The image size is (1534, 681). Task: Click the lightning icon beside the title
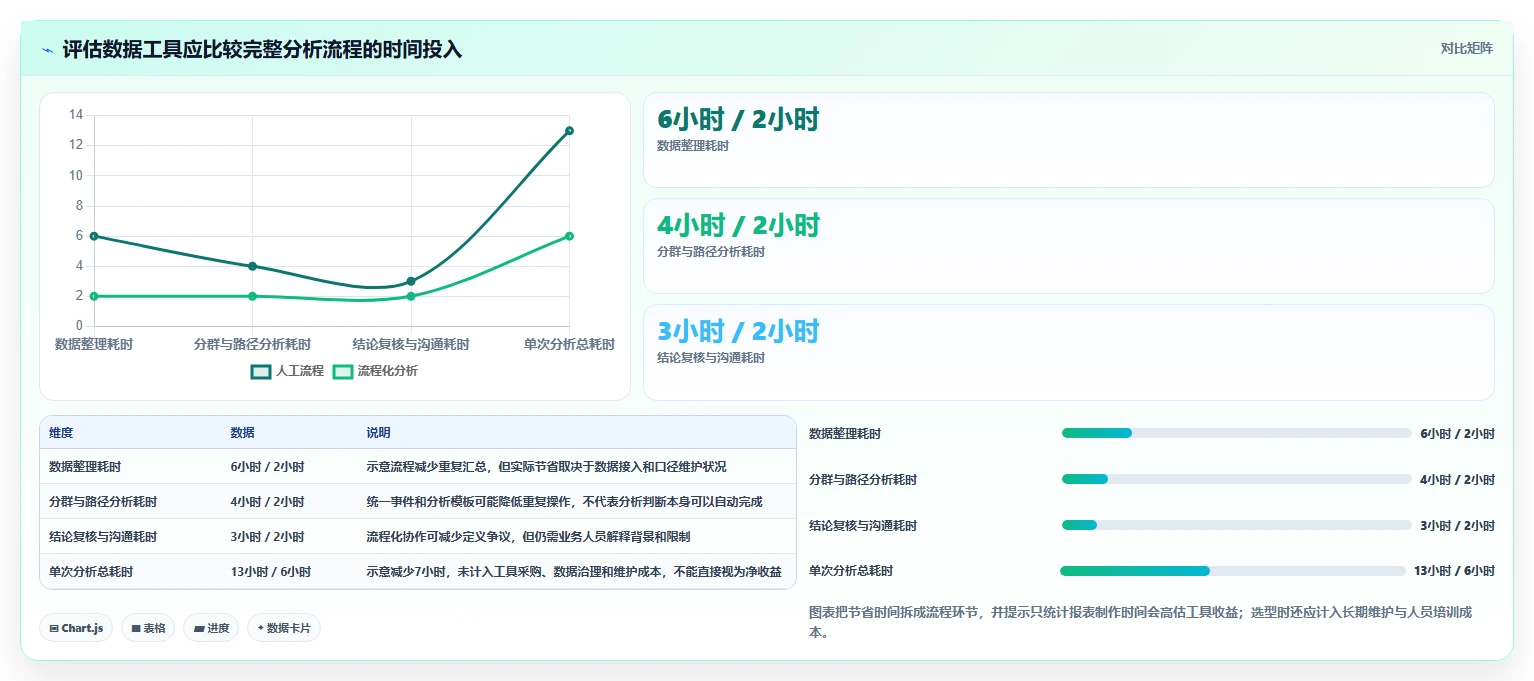click(48, 49)
